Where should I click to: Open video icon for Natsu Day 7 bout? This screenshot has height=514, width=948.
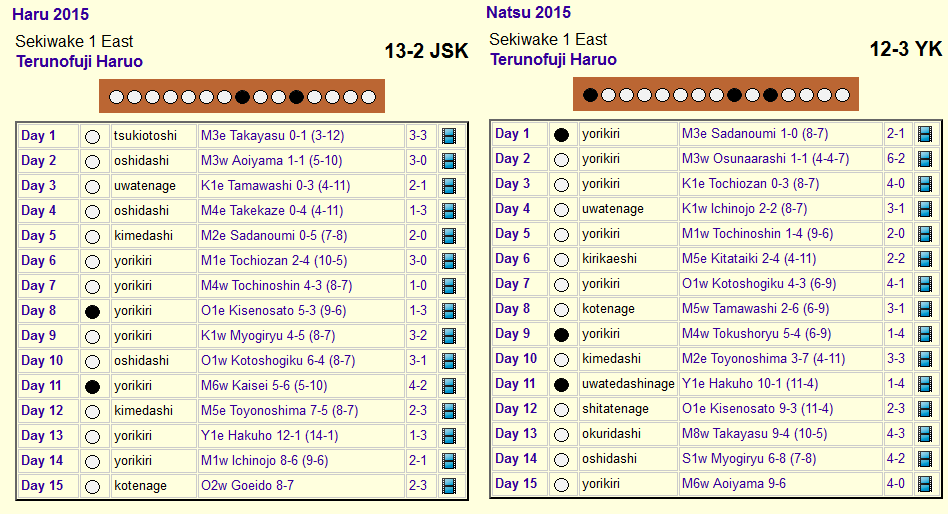click(925, 284)
